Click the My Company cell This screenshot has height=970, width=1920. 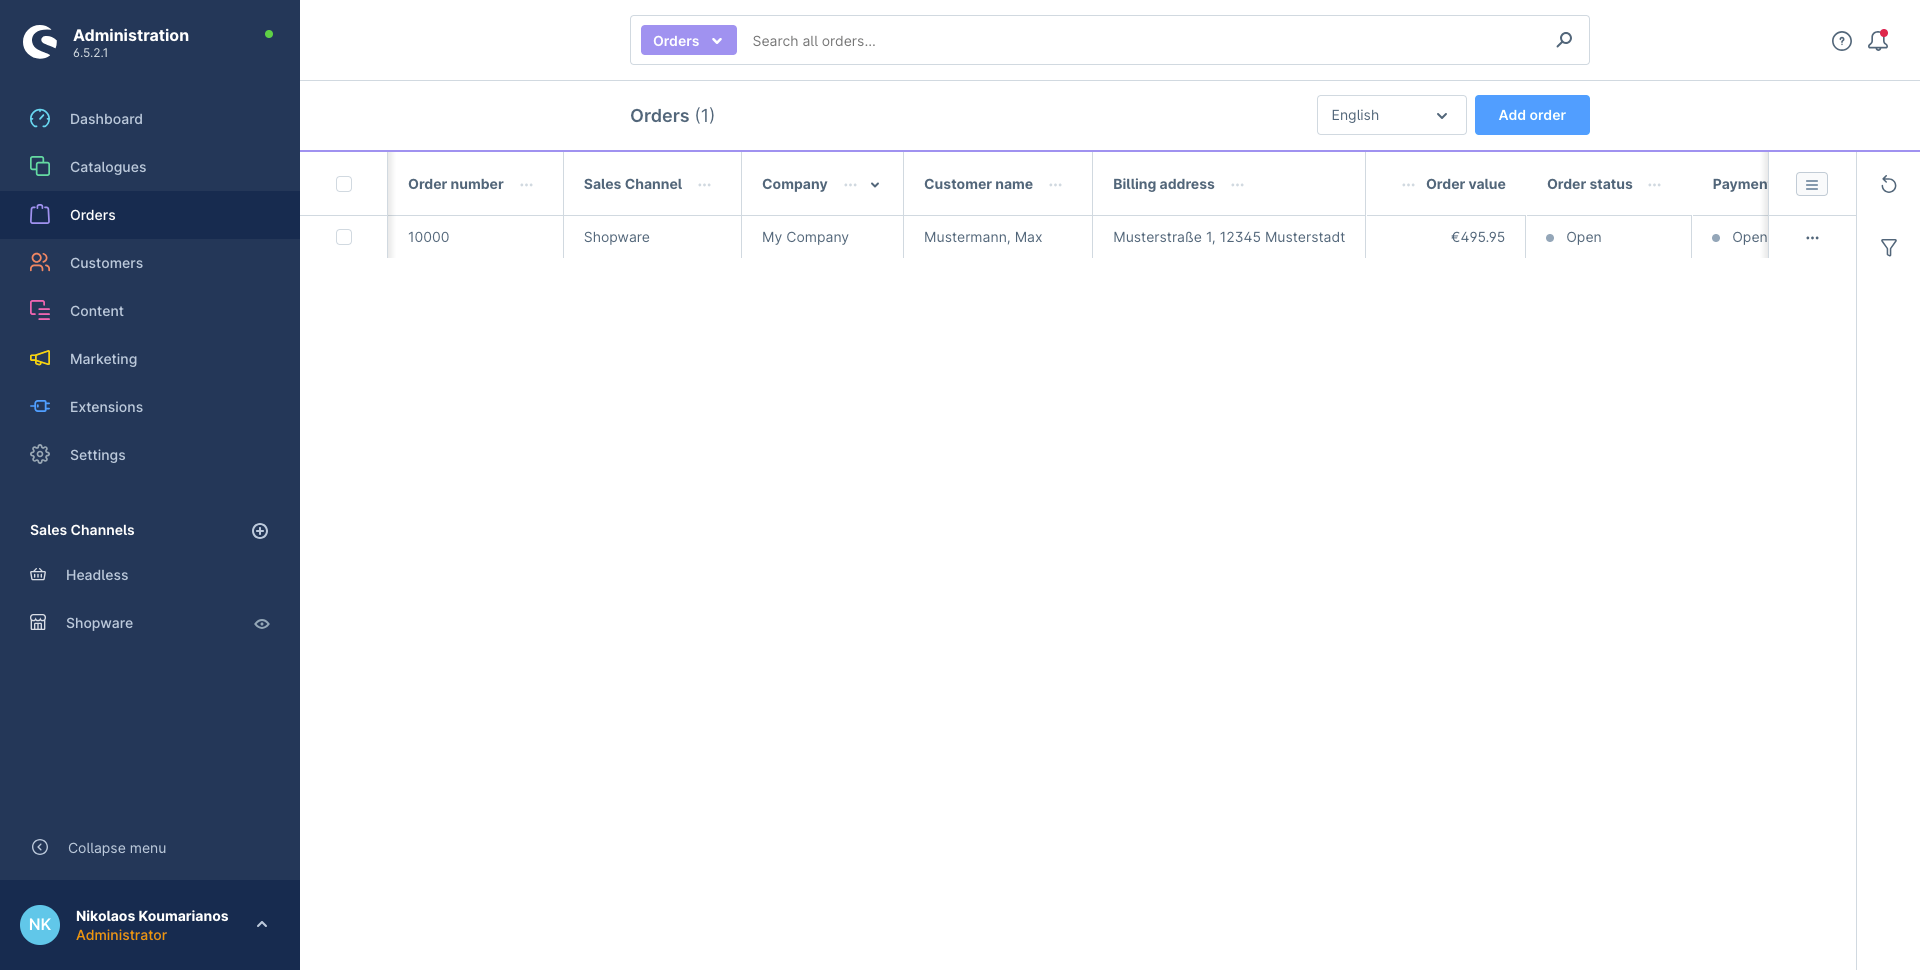coord(805,237)
